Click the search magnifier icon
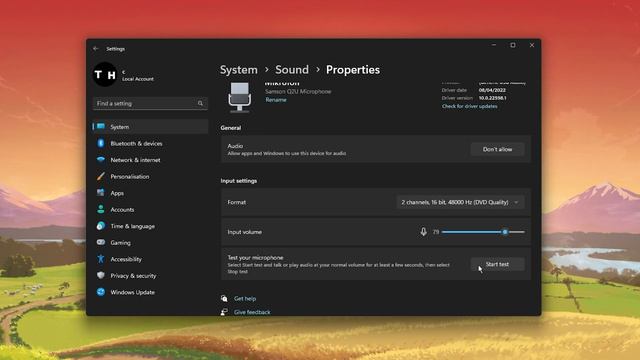 pyautogui.click(x=200, y=104)
